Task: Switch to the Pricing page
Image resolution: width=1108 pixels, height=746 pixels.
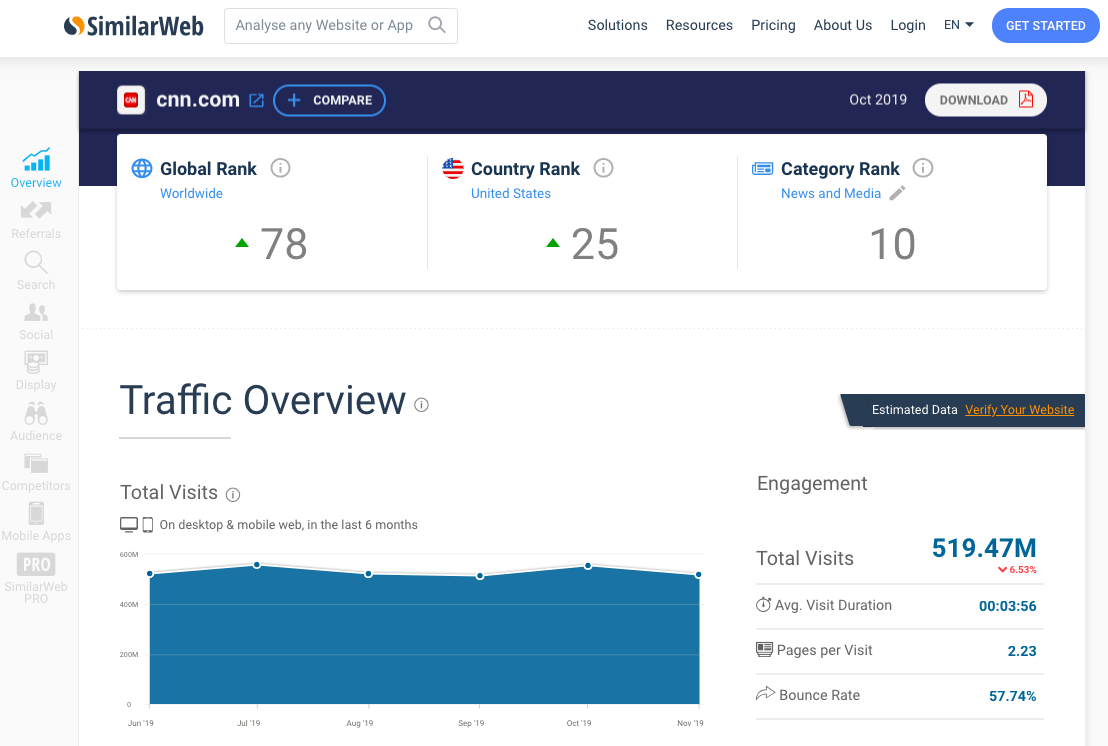Action: tap(773, 25)
